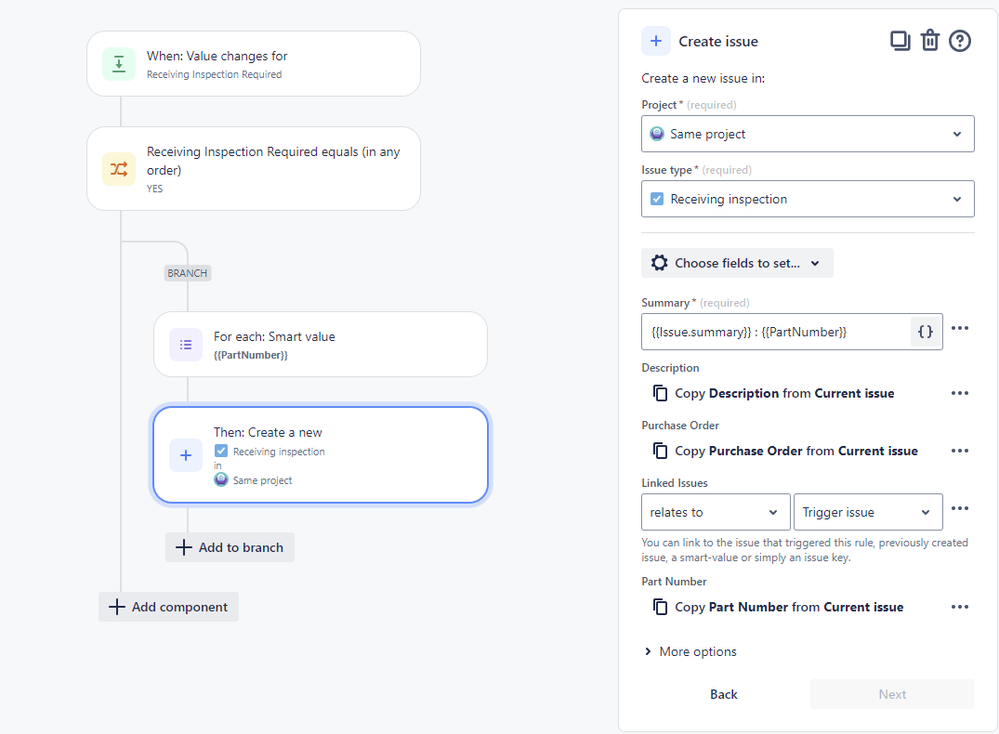Change the relates to link type
Image resolution: width=999 pixels, height=734 pixels.
point(715,512)
